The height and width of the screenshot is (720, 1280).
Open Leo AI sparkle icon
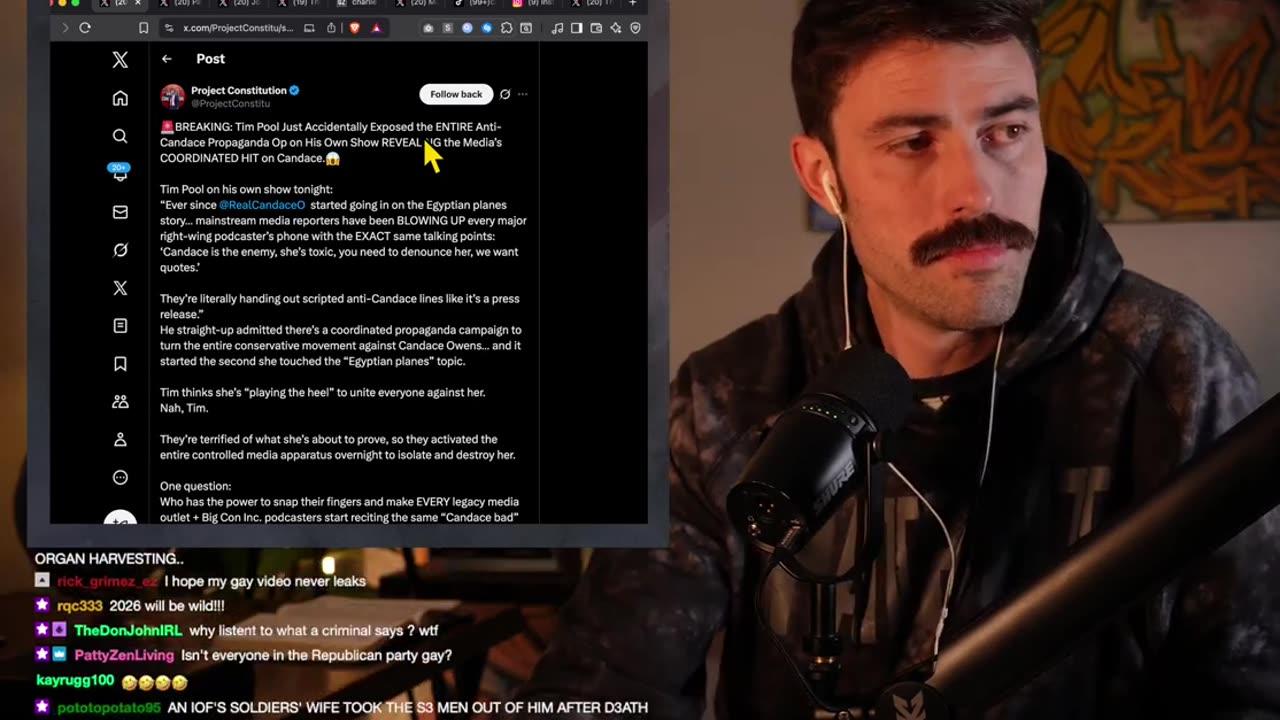(616, 28)
